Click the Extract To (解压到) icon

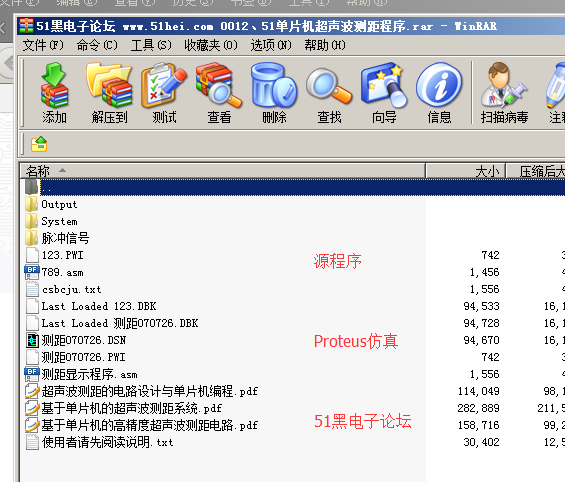pos(109,85)
